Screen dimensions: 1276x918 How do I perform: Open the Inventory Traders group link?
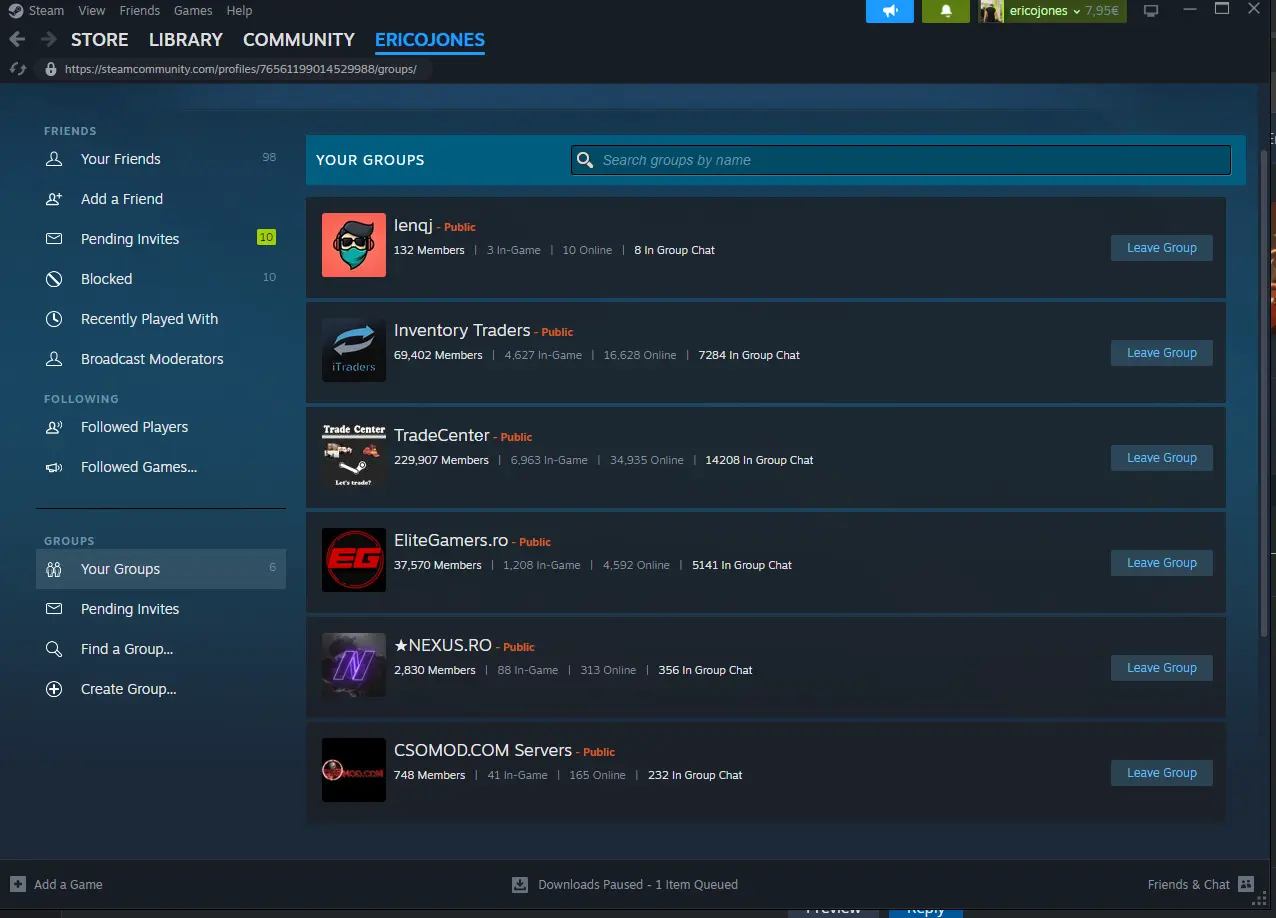462,330
